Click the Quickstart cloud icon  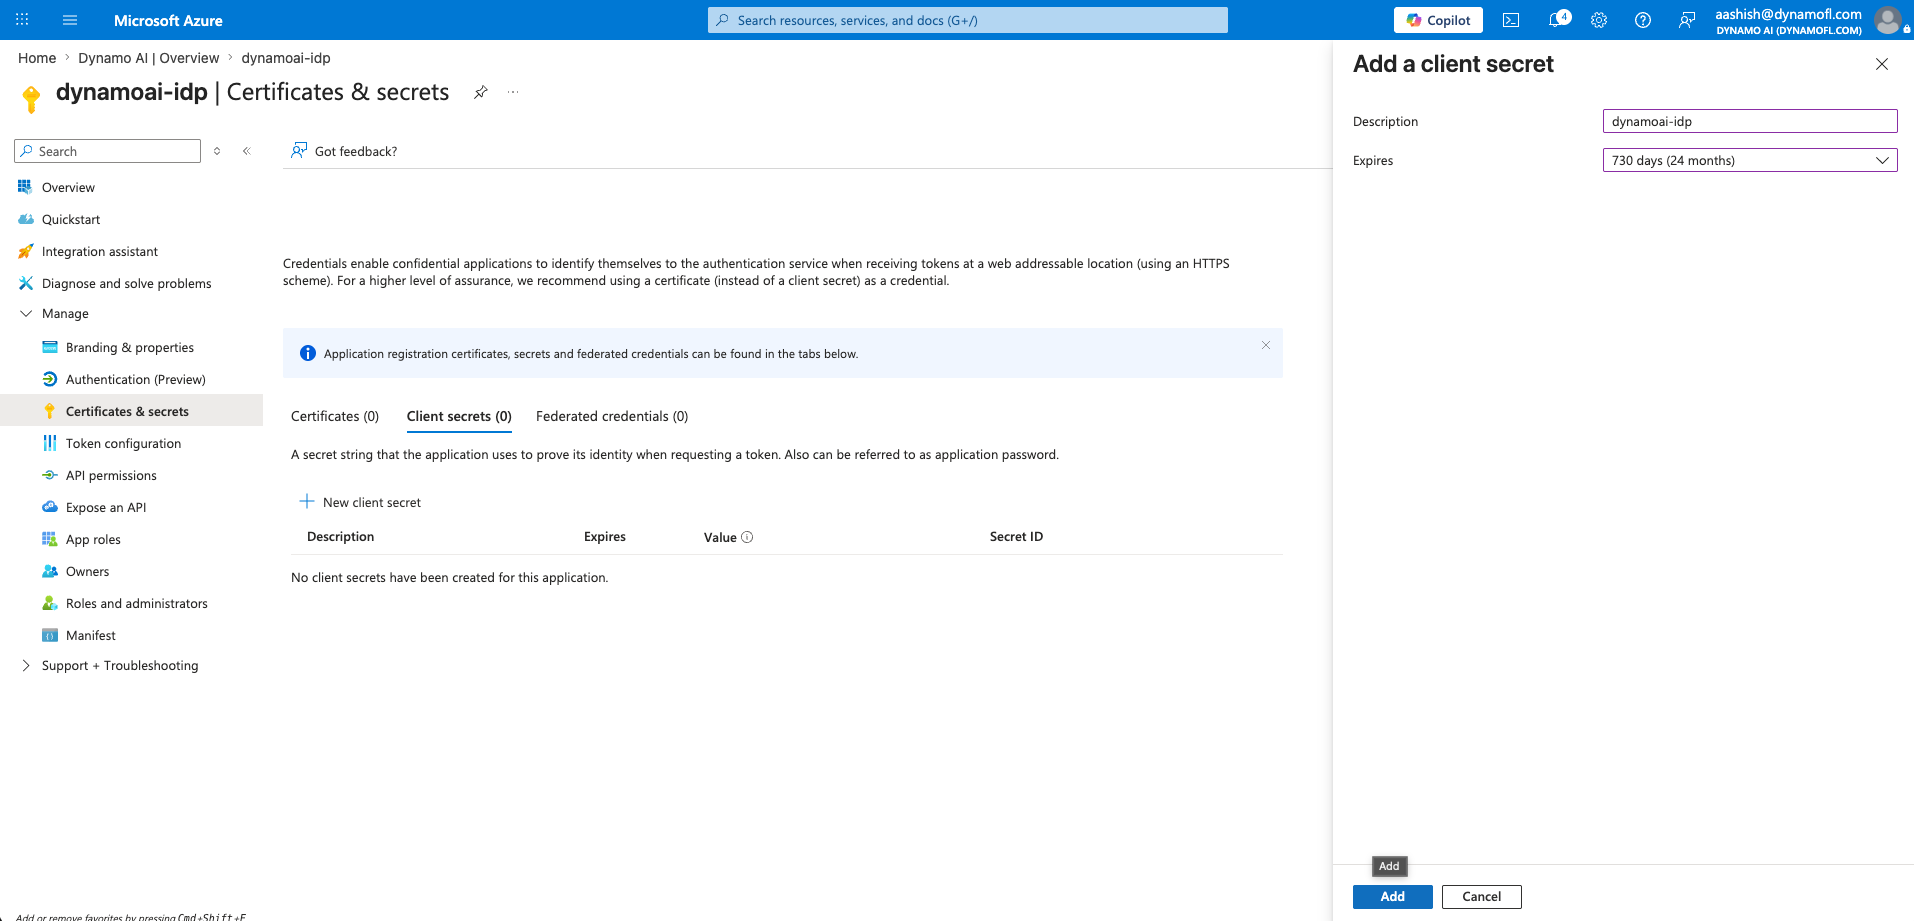(26, 219)
